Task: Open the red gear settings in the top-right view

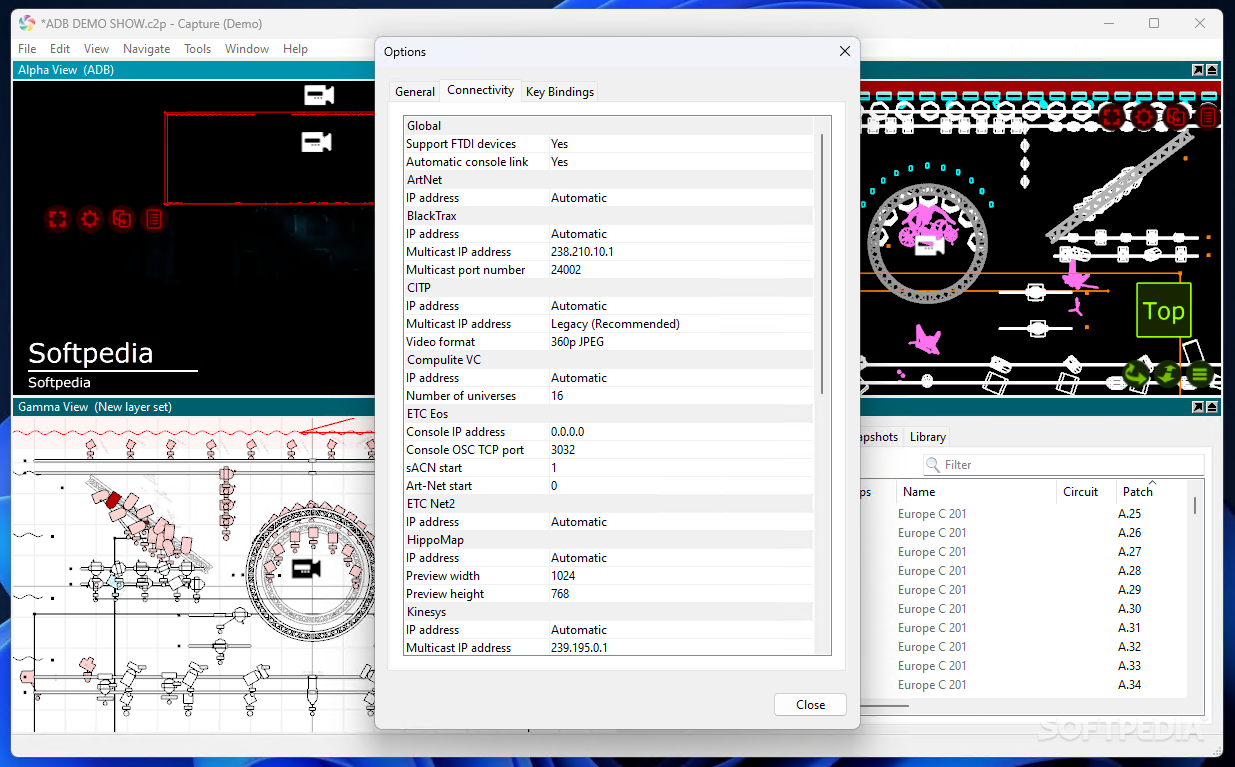Action: point(1143,117)
